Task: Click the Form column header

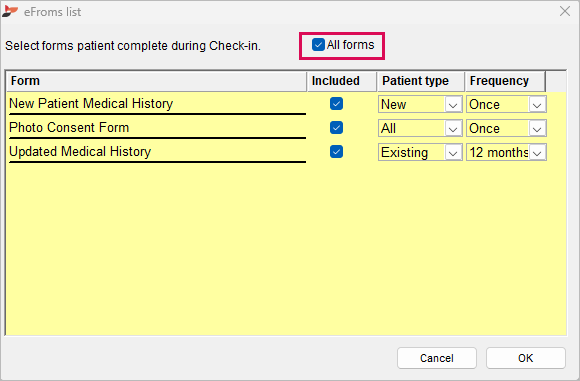Action: pos(156,81)
